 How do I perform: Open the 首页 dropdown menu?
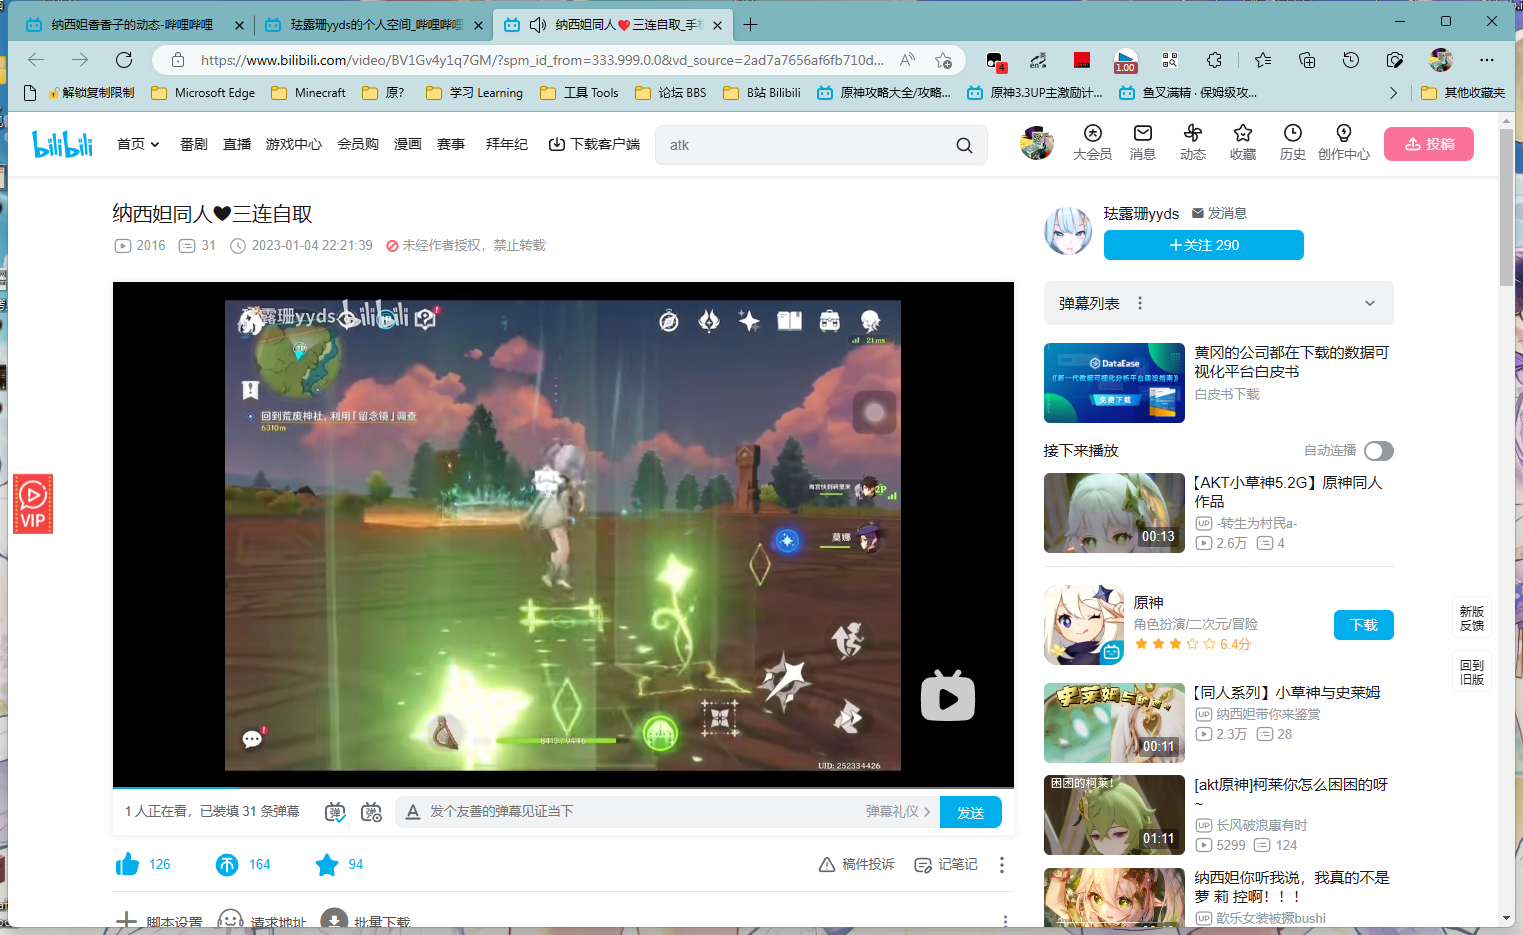point(138,144)
